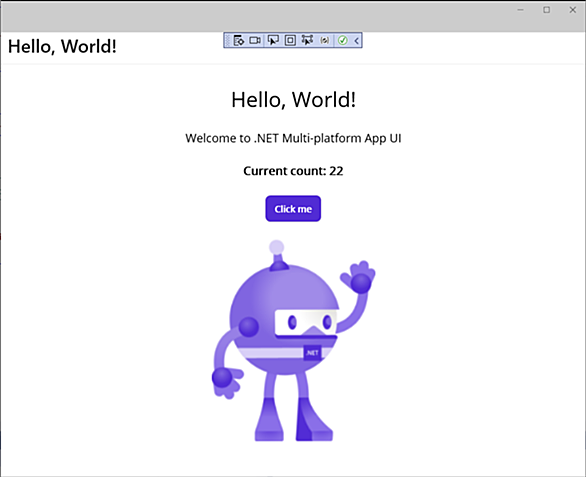Open the binding failures indicator icon
Screen dimensions: 586x477
(x=325, y=40)
